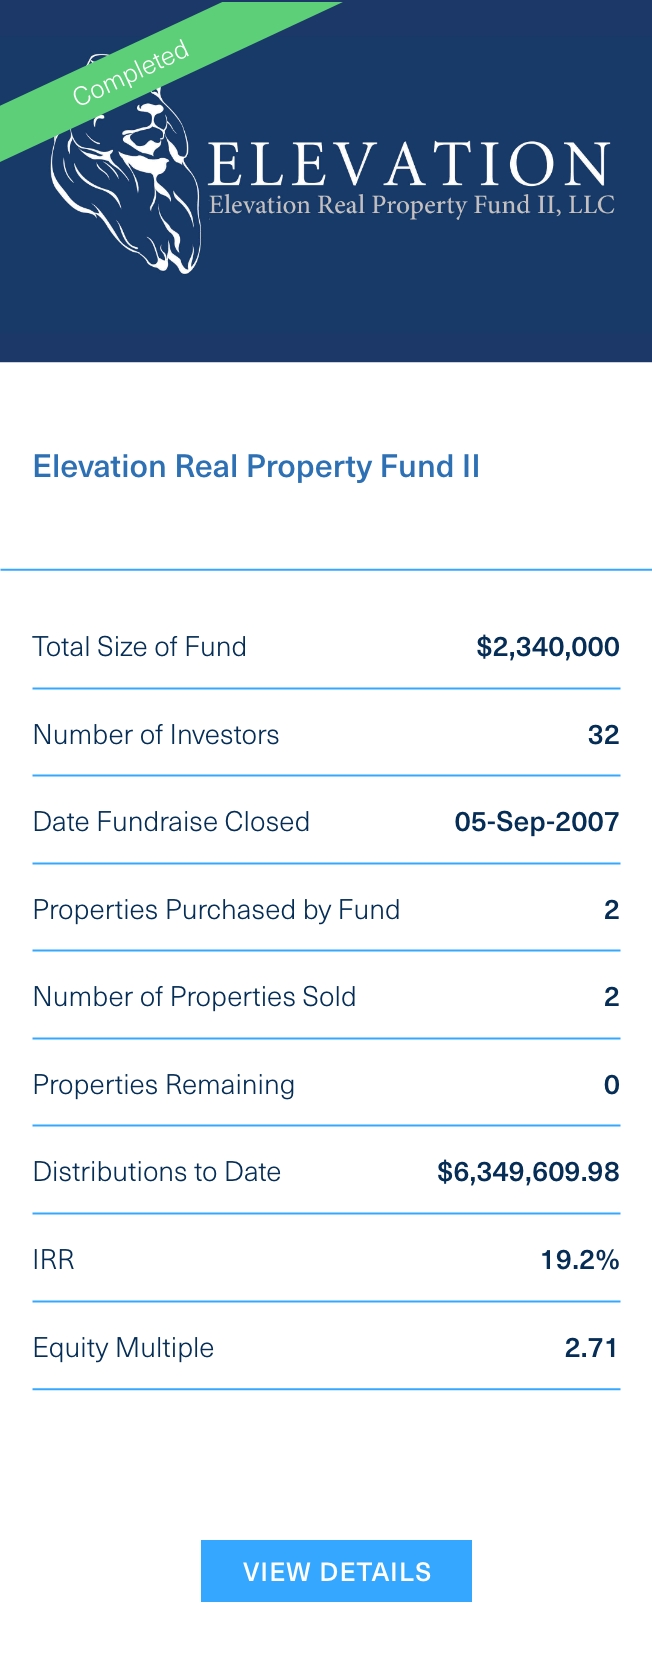The width and height of the screenshot is (652, 1666).
Task: Select the 2.71 Equity Multiple value
Action: tap(590, 1348)
